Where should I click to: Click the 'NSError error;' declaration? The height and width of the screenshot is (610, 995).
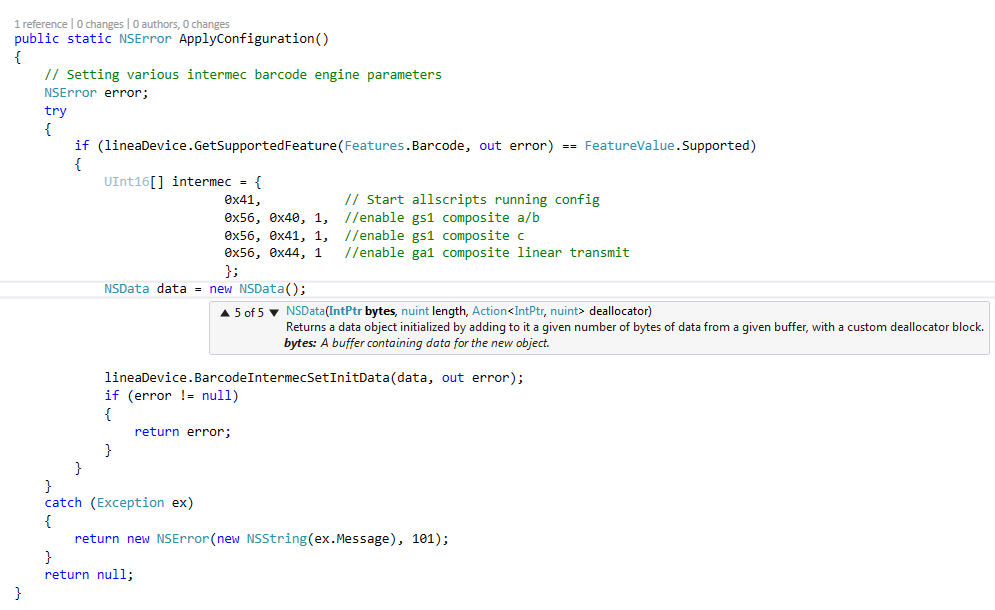click(96, 93)
